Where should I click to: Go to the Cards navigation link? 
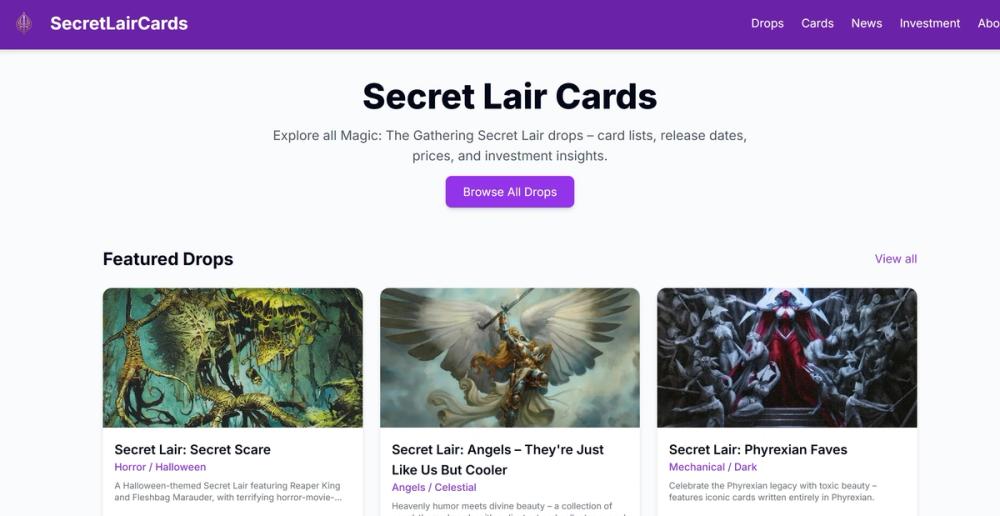click(x=818, y=24)
